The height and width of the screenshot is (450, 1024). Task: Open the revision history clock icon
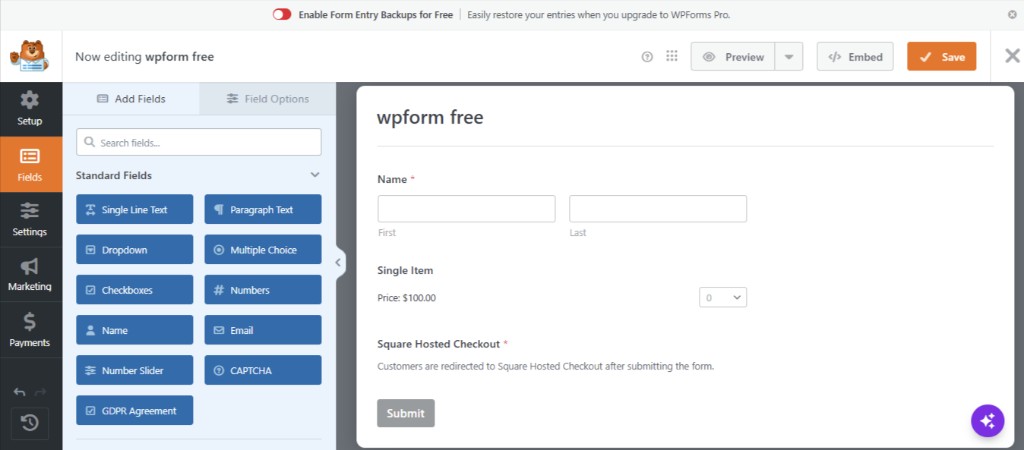(x=30, y=423)
